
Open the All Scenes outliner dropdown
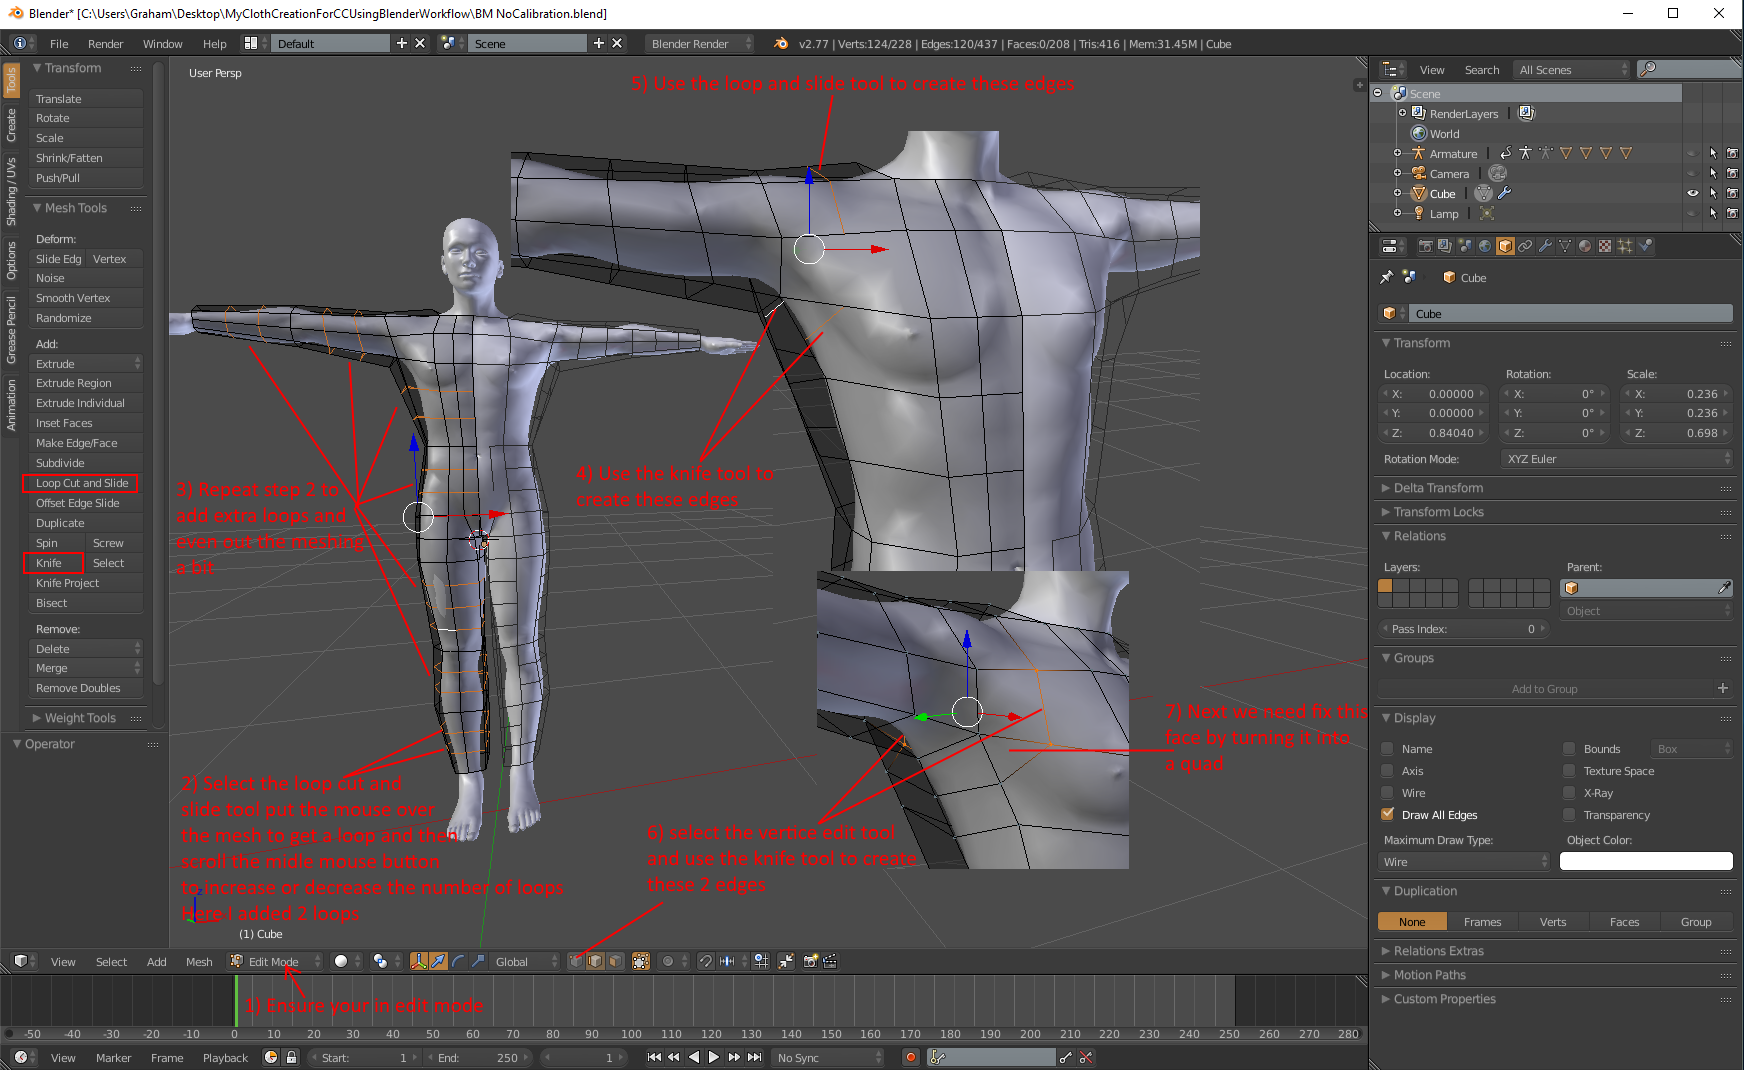[1573, 69]
